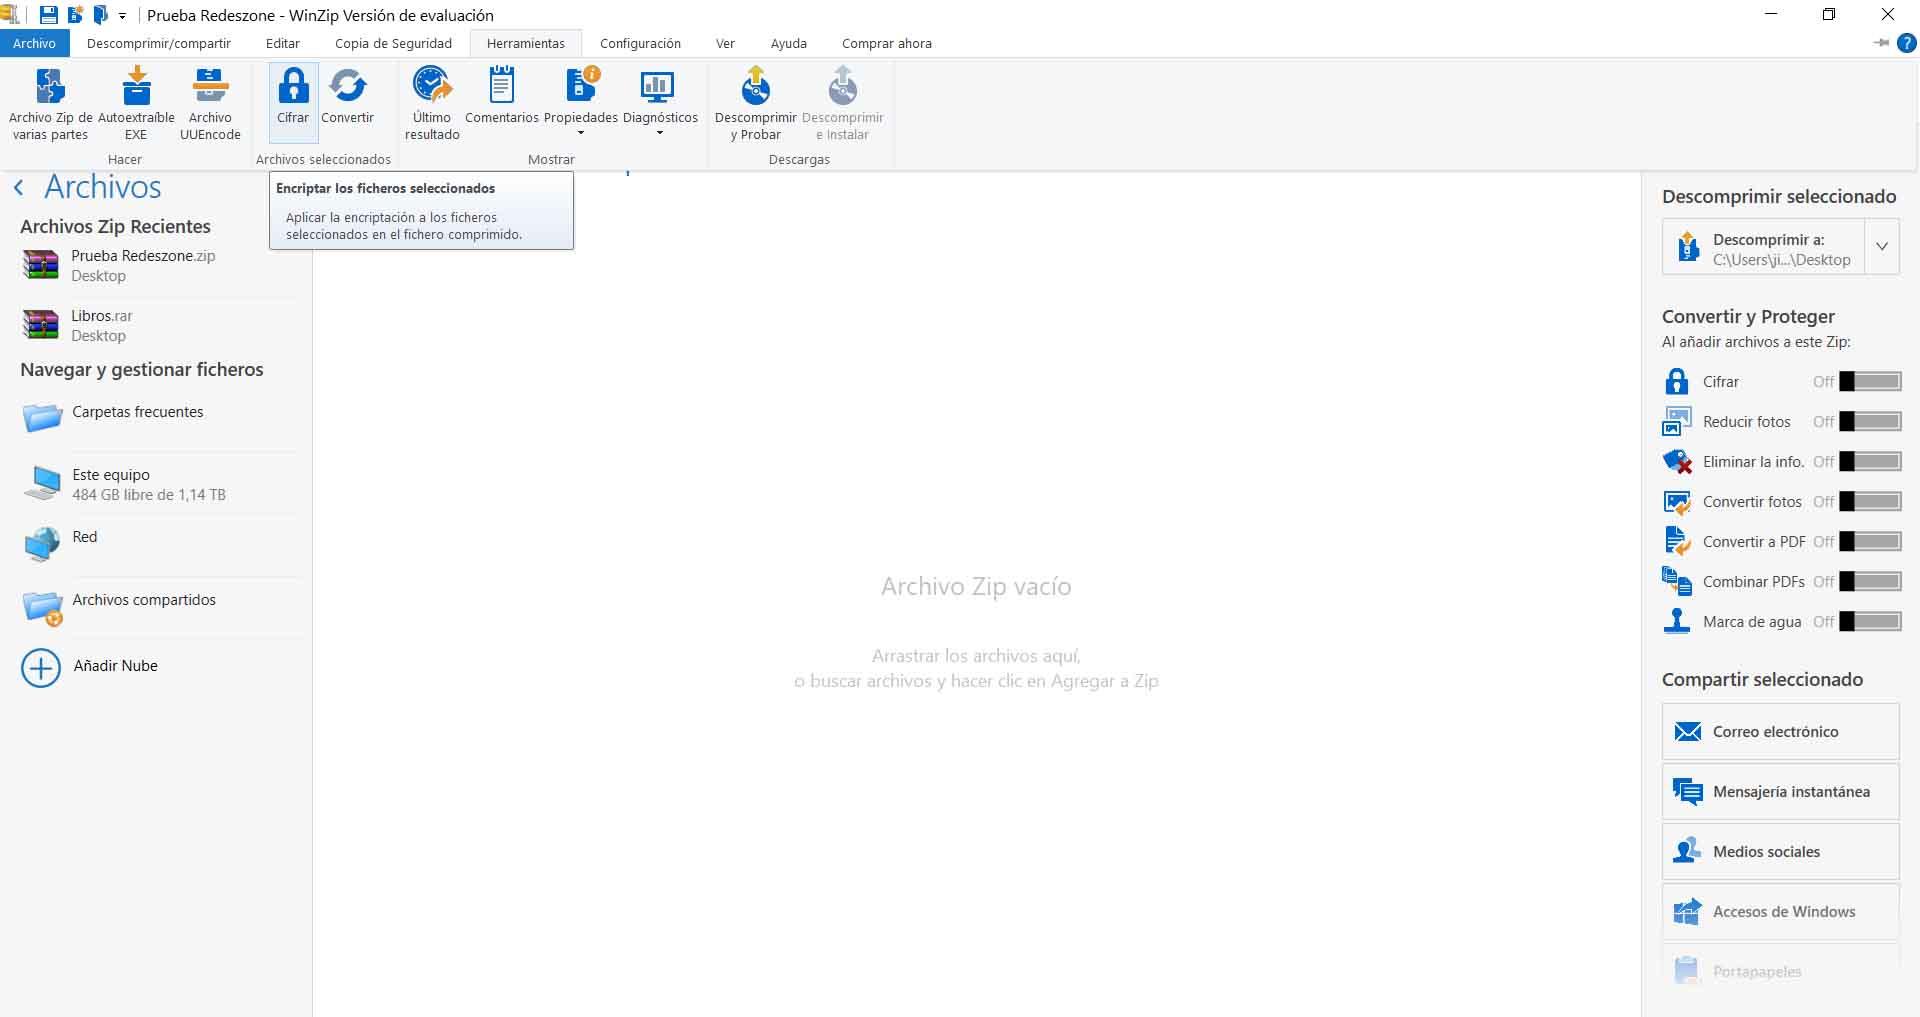Switch to the Editar tab

(283, 43)
